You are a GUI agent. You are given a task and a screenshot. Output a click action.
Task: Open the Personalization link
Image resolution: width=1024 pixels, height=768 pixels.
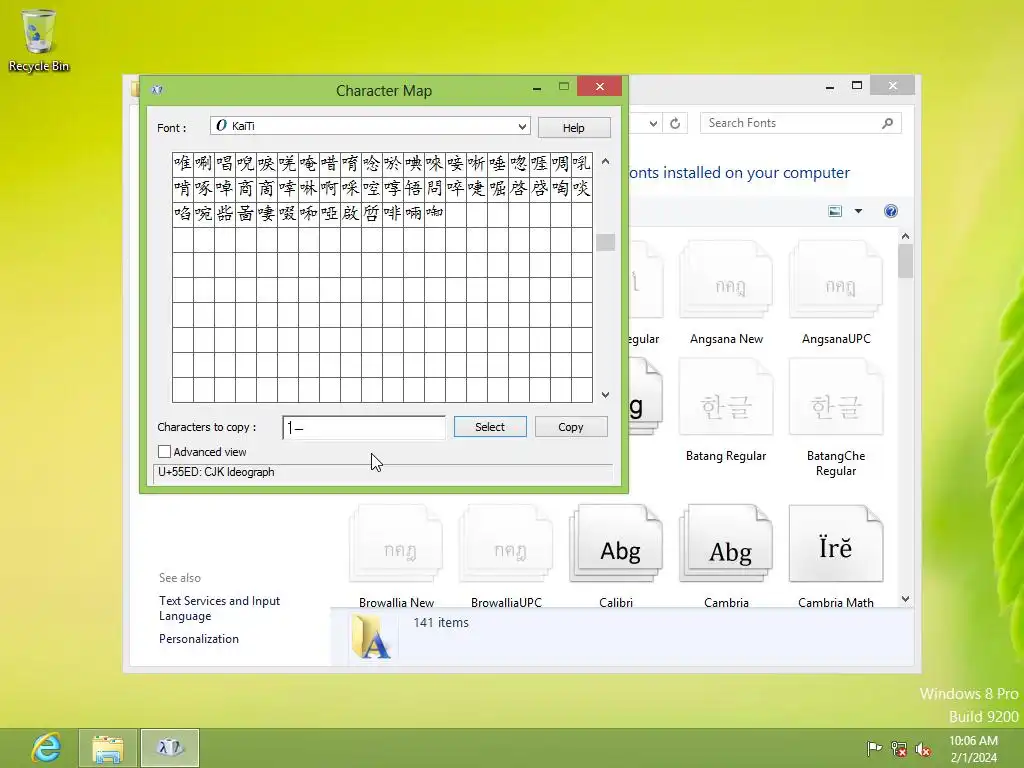pyautogui.click(x=199, y=639)
